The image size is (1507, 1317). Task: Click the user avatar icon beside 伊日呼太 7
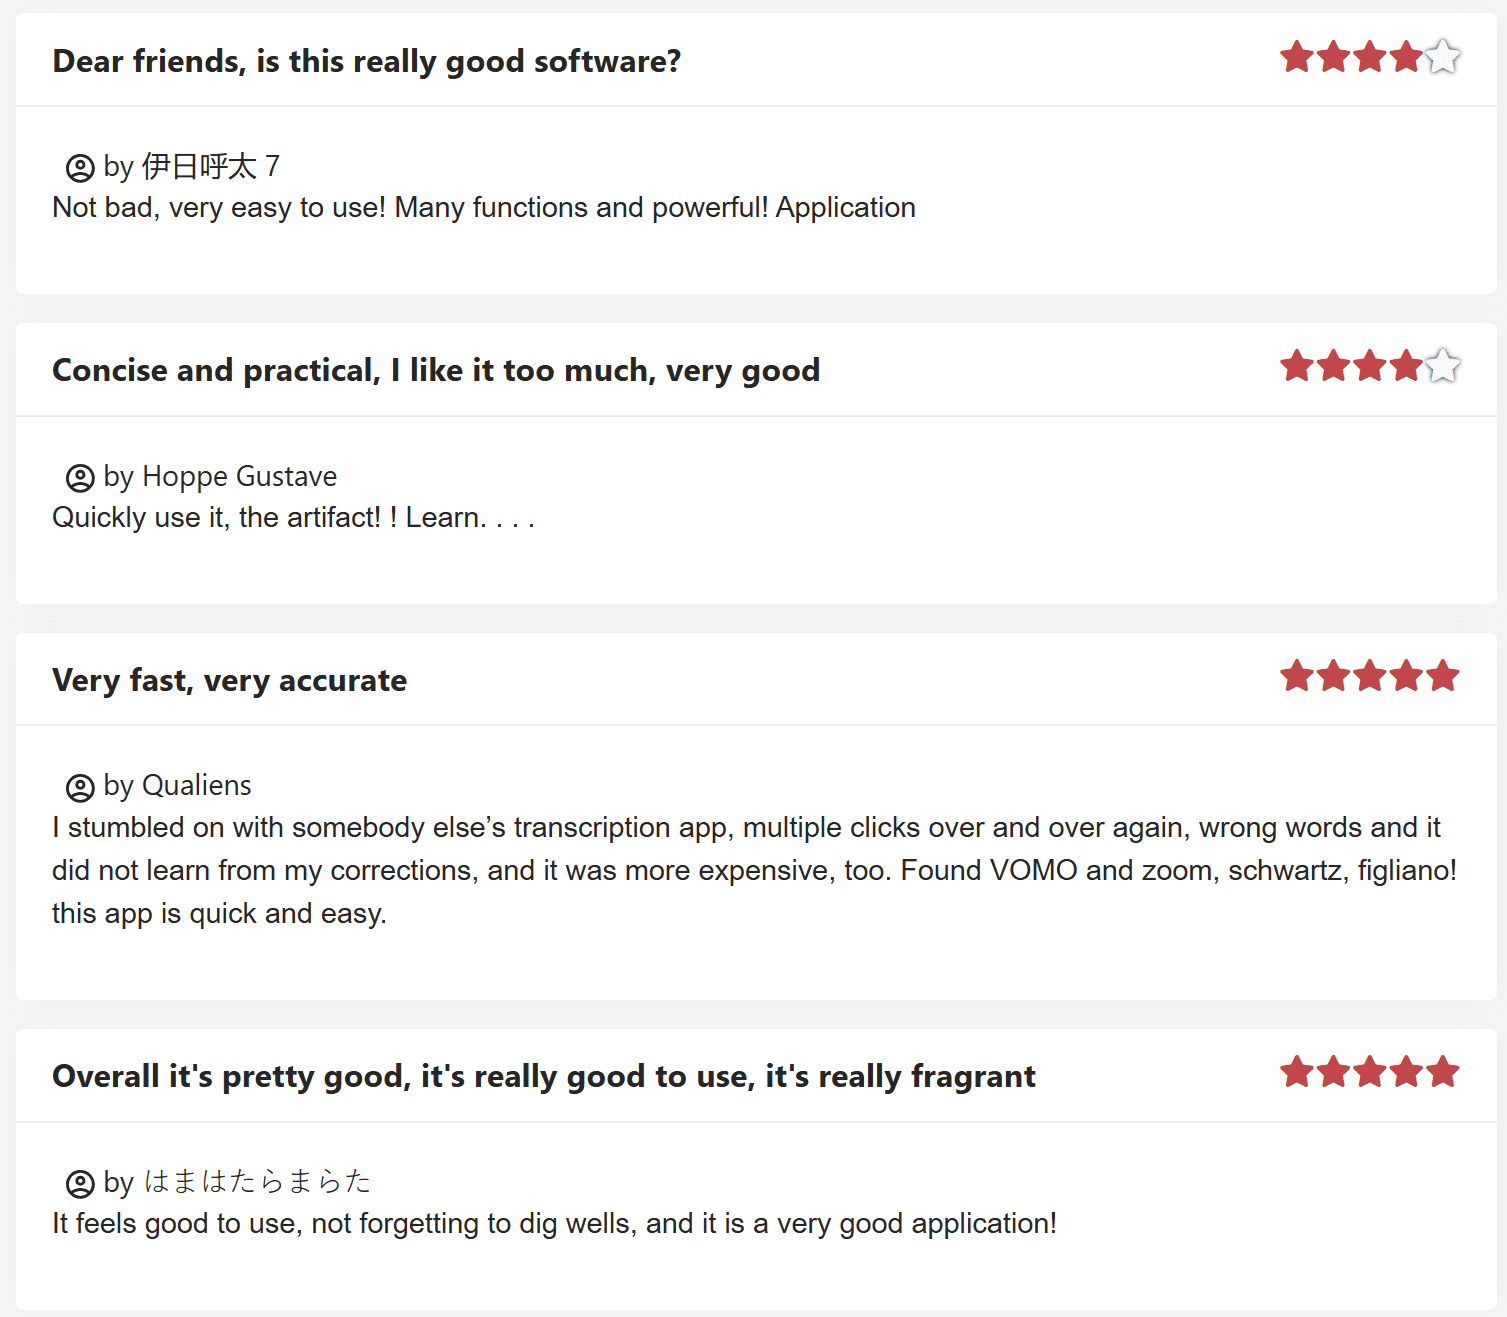pyautogui.click(x=80, y=168)
